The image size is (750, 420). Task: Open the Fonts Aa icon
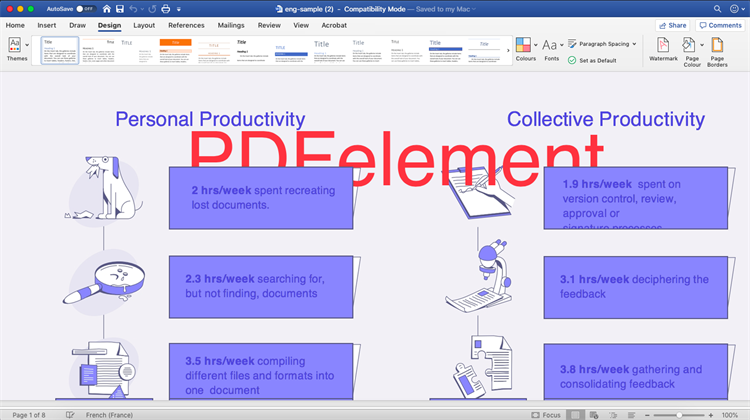549,45
